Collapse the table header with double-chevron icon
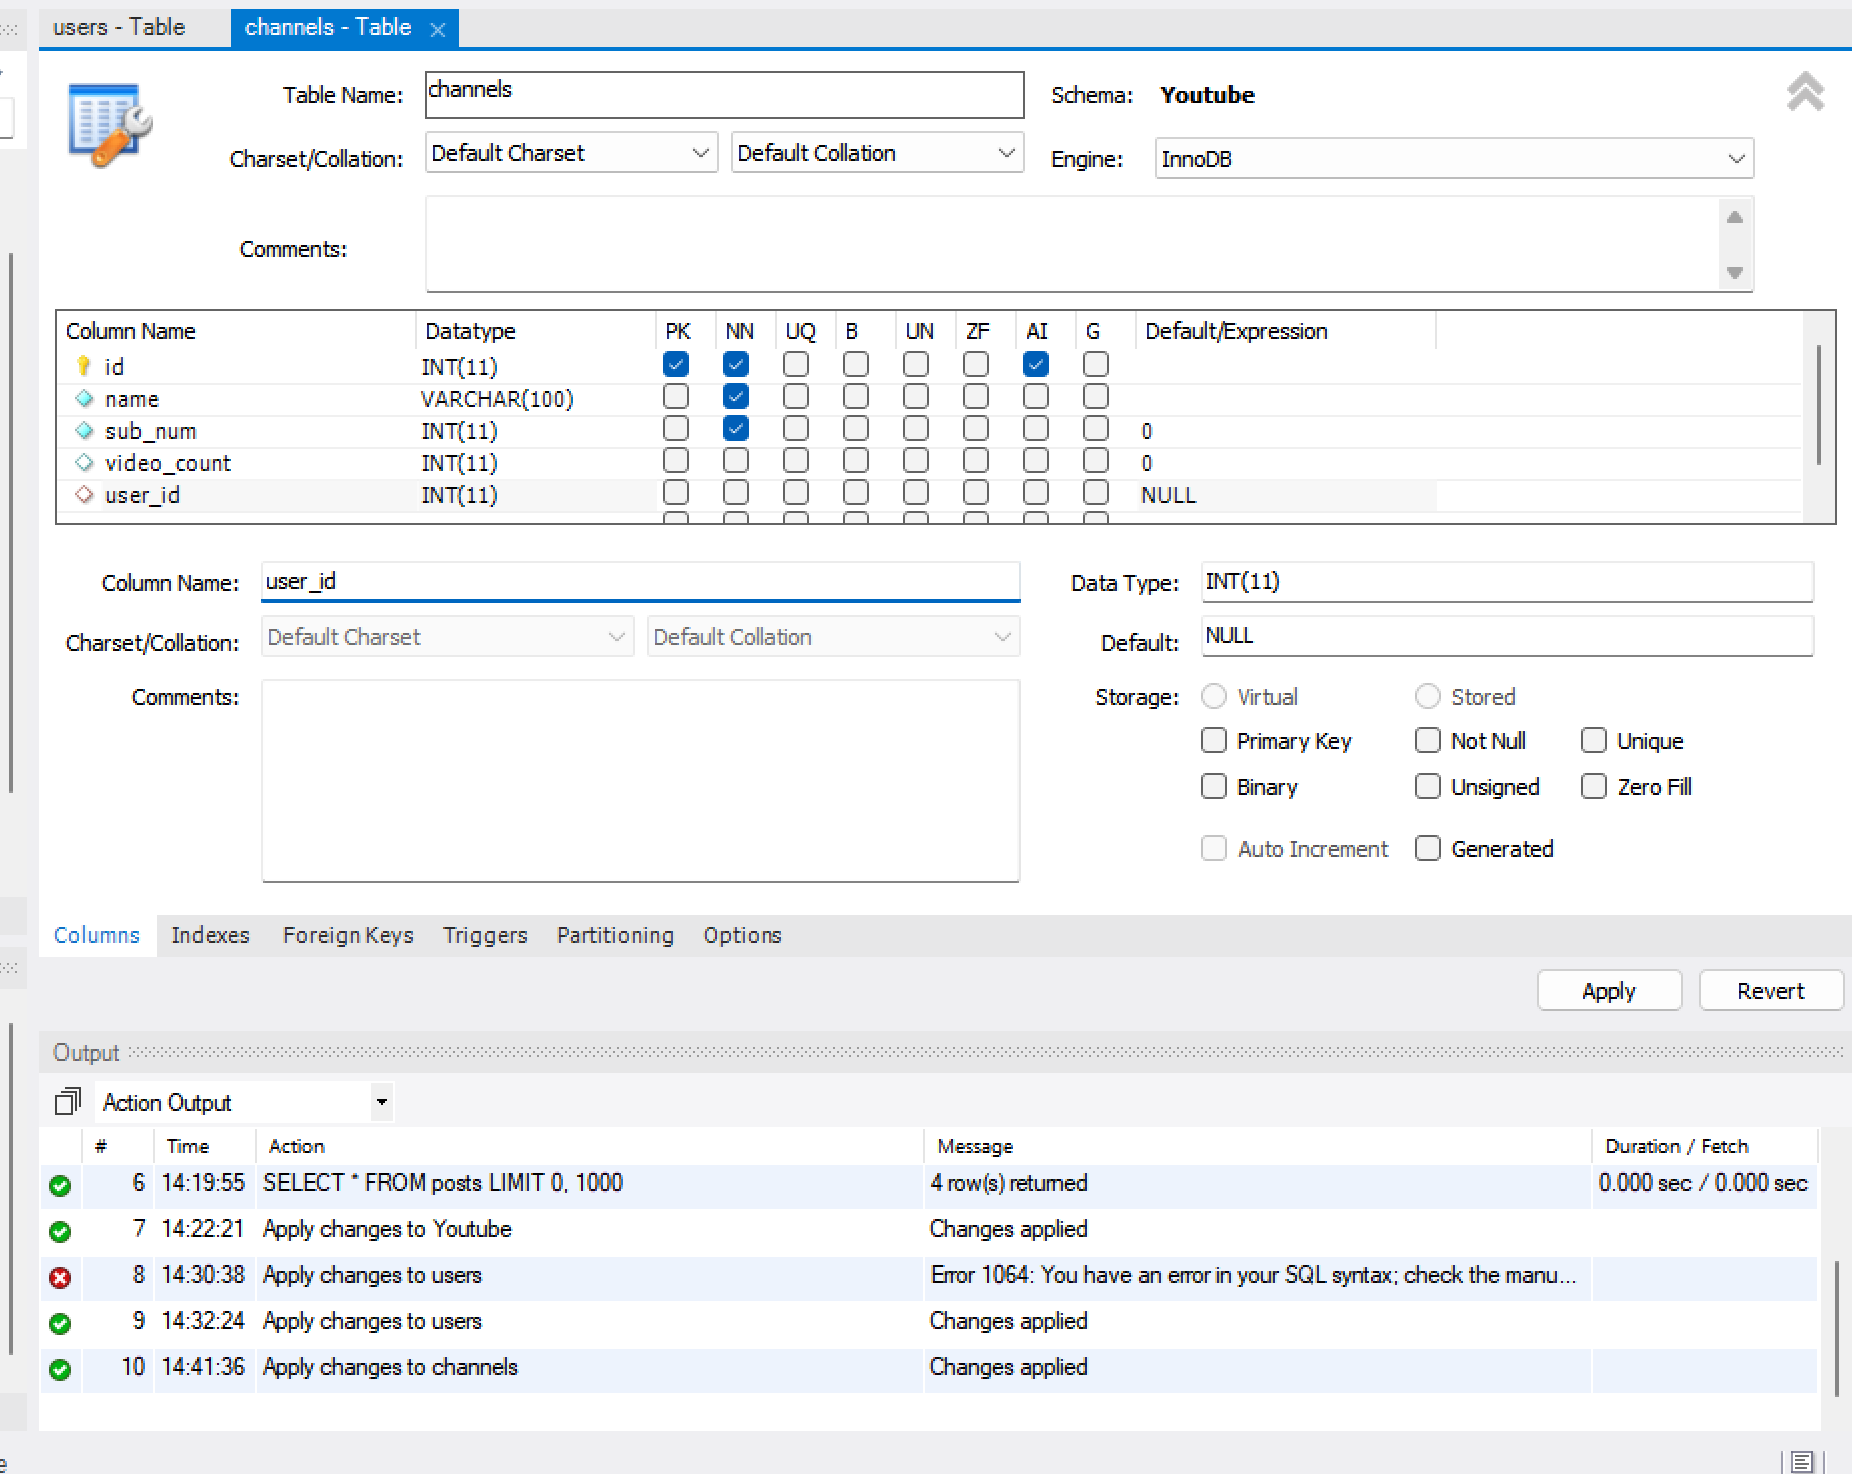The height and width of the screenshot is (1474, 1852). (x=1805, y=92)
